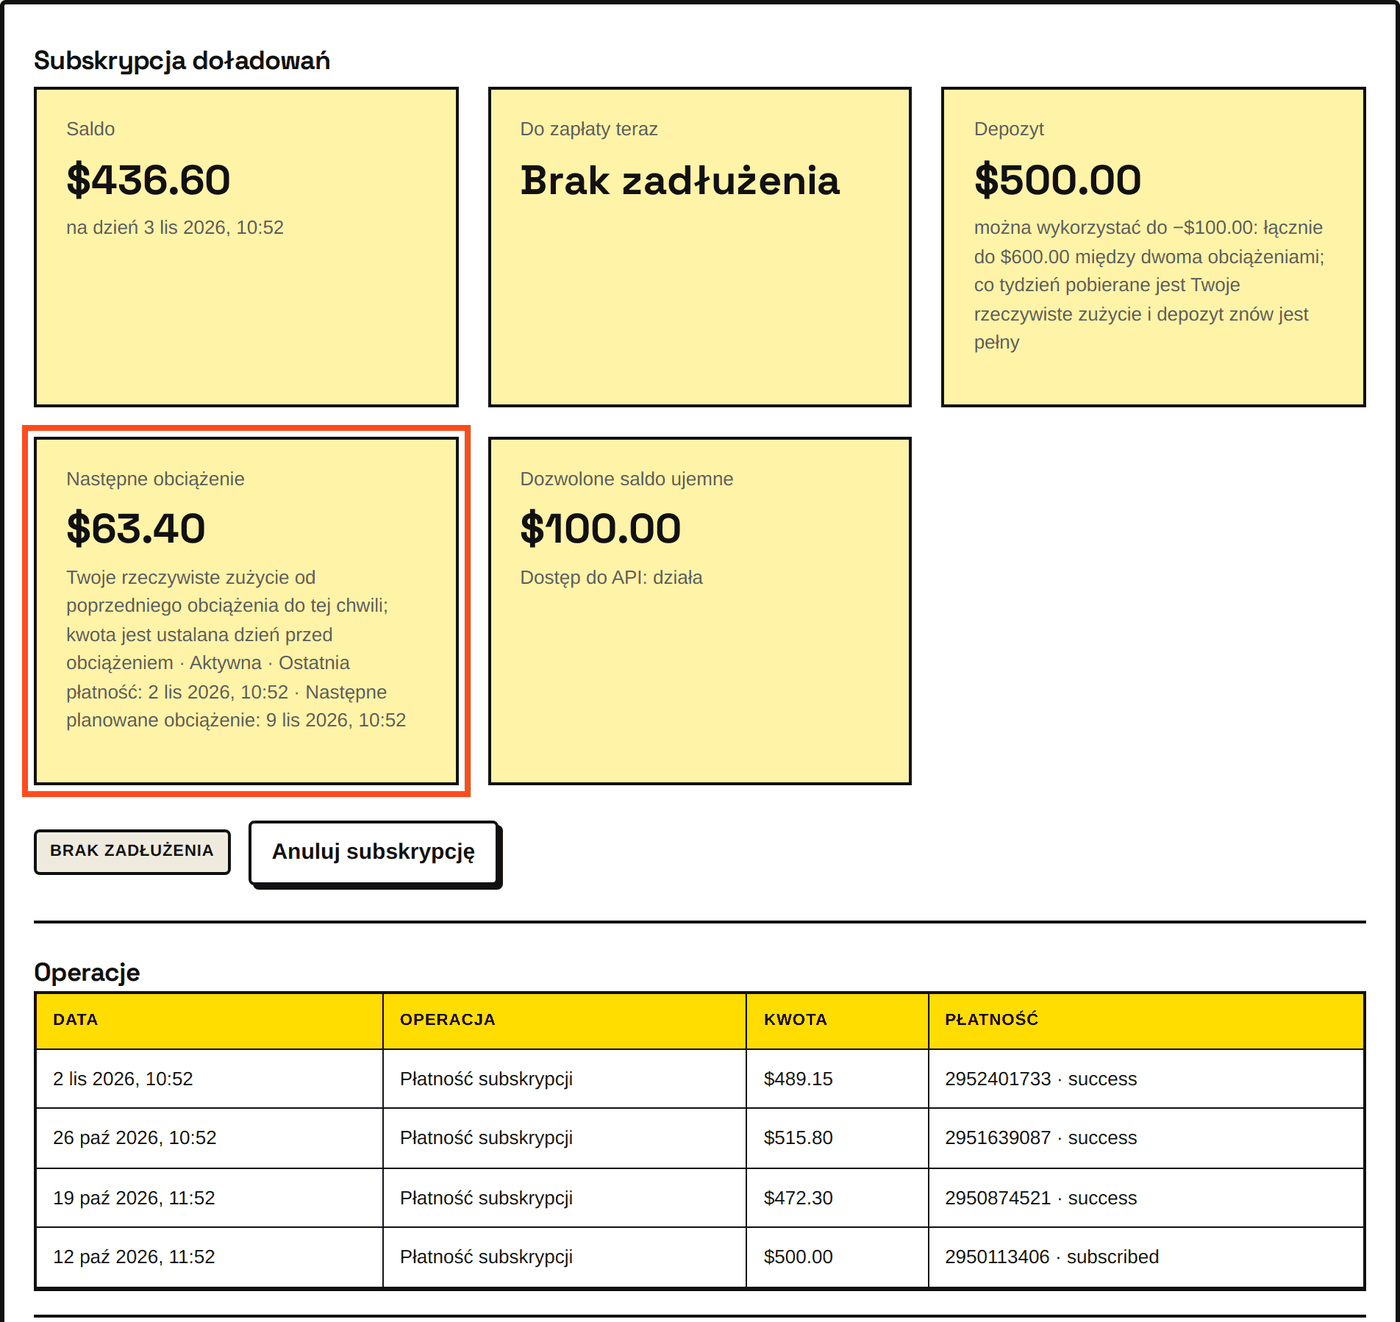Click payment ID 2952401733 success
This screenshot has height=1322, width=1400.
click(1041, 1079)
